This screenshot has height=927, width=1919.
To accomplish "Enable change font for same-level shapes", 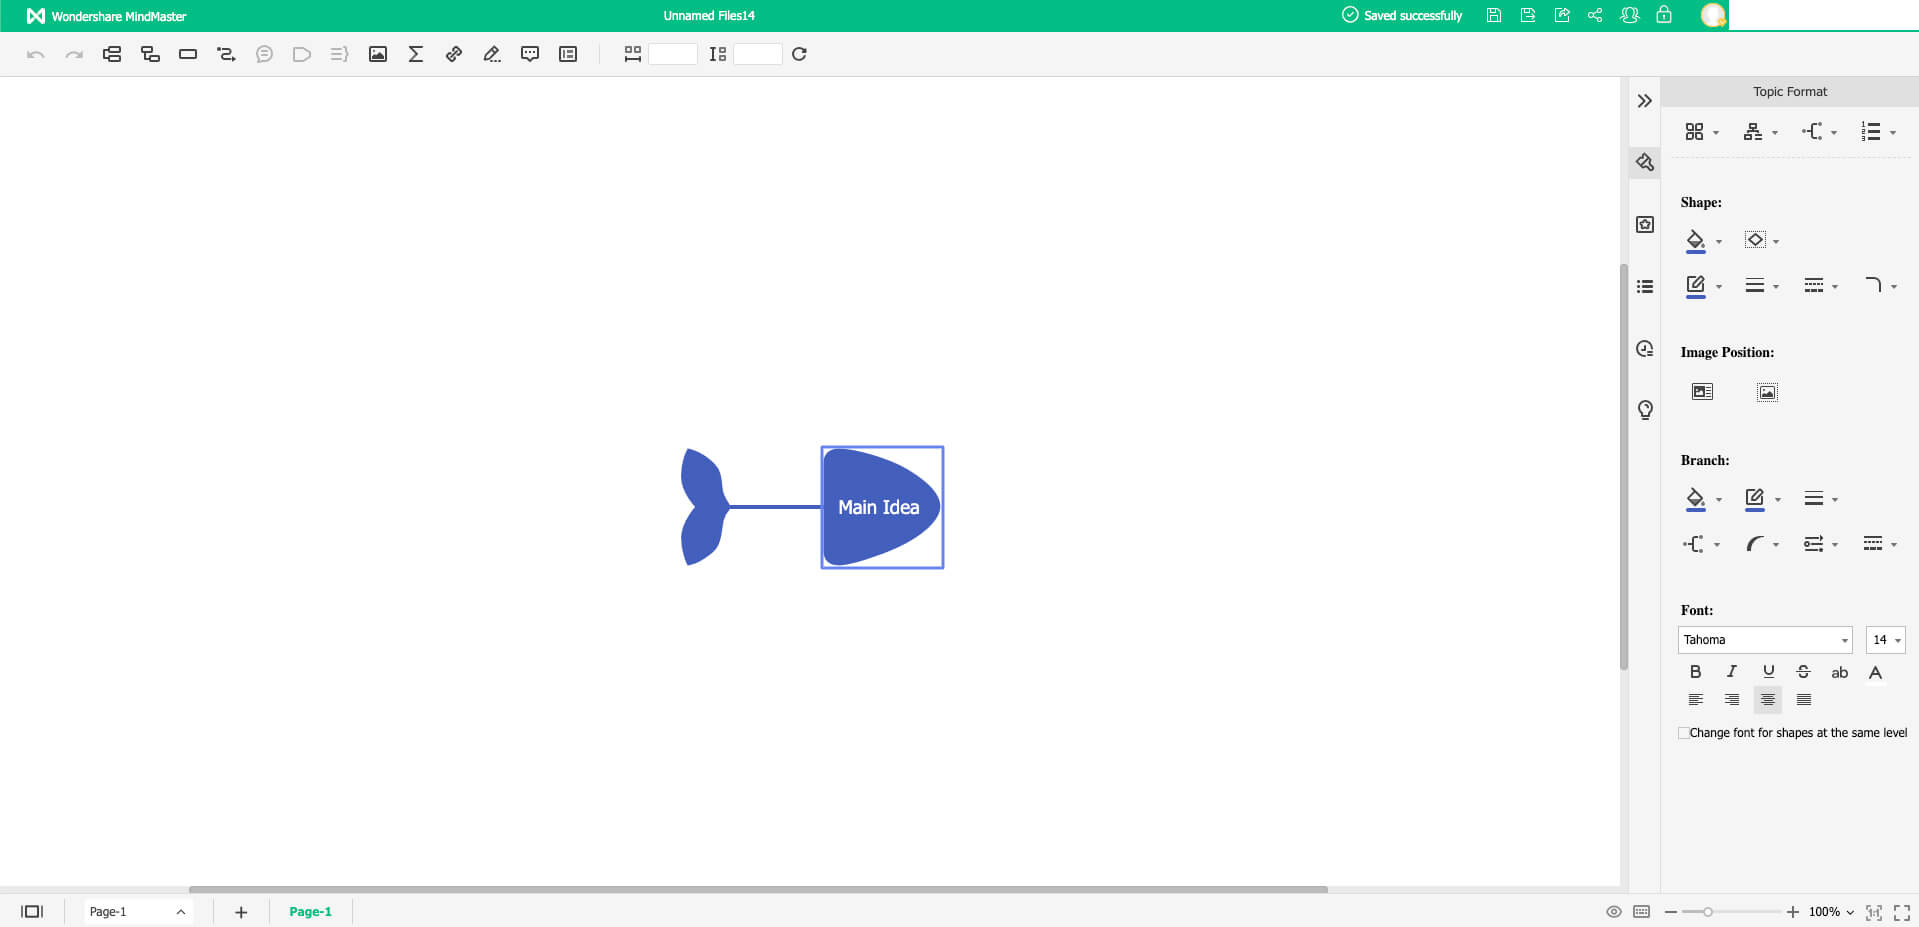I will click(x=1684, y=733).
